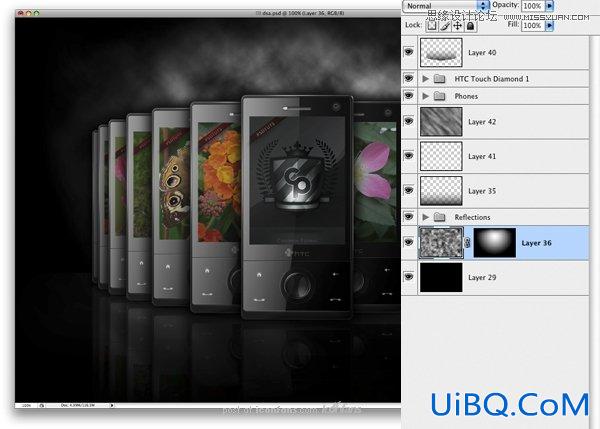This screenshot has width=600, height=429.
Task: Select Layer 35 thumbnail
Action: (441, 191)
